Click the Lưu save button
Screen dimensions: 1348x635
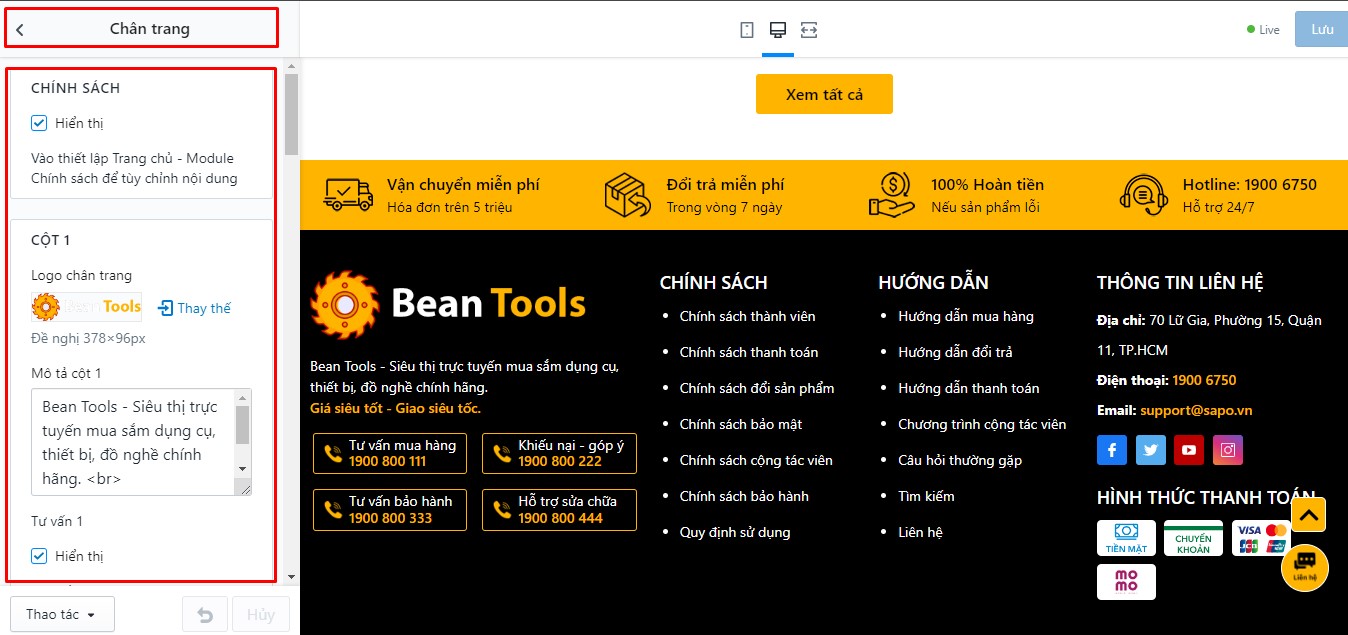tap(1322, 30)
